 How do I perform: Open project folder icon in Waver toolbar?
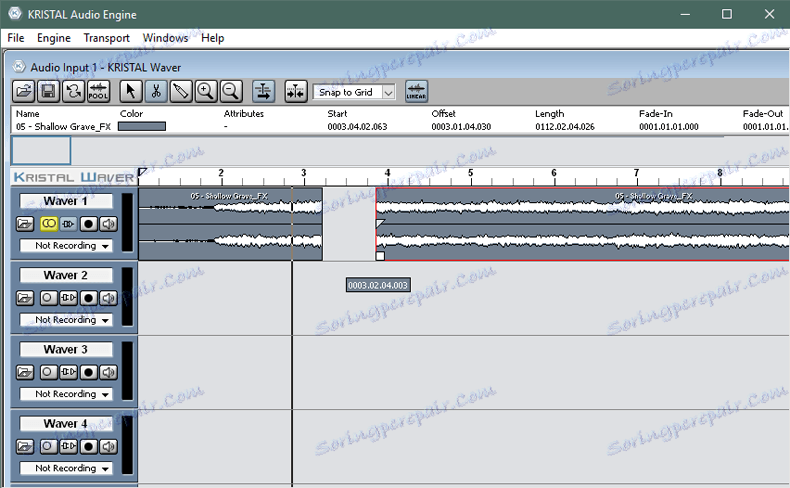[x=24, y=92]
